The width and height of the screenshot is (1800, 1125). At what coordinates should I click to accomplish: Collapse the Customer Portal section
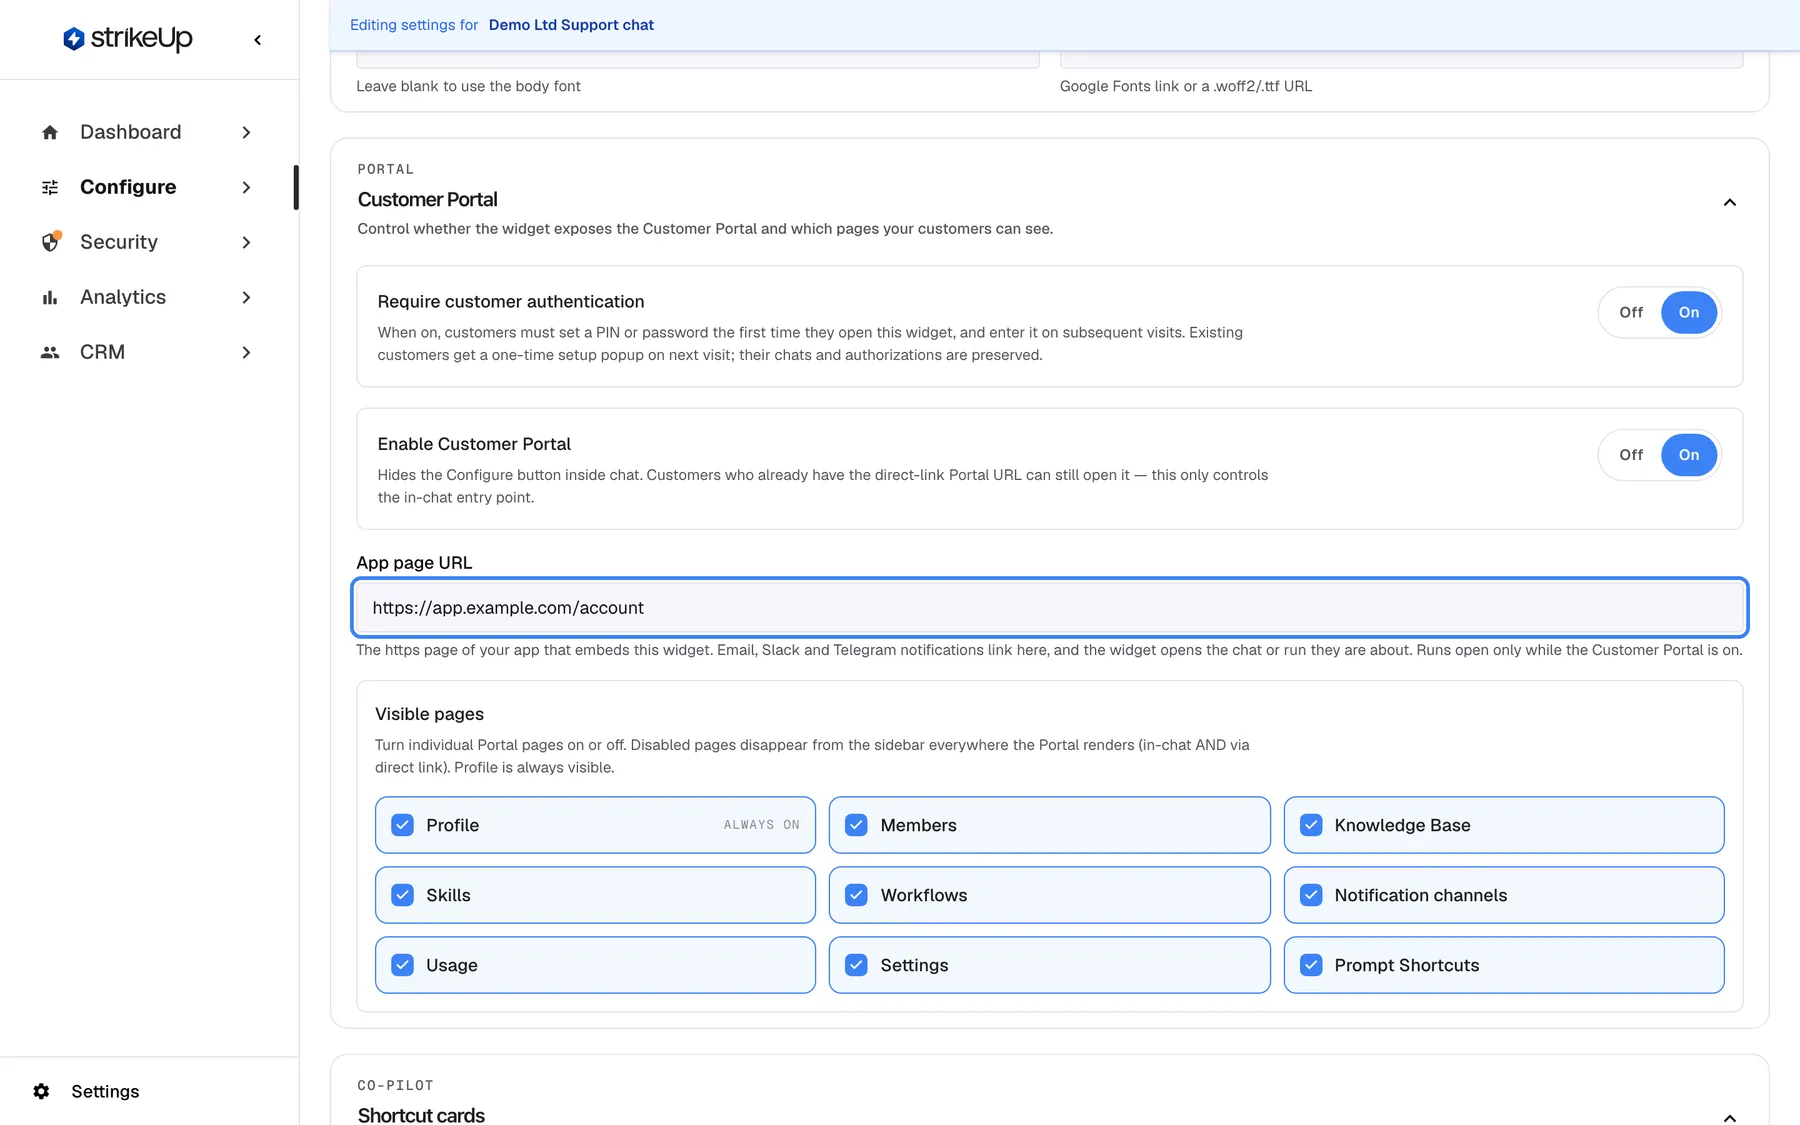point(1729,203)
